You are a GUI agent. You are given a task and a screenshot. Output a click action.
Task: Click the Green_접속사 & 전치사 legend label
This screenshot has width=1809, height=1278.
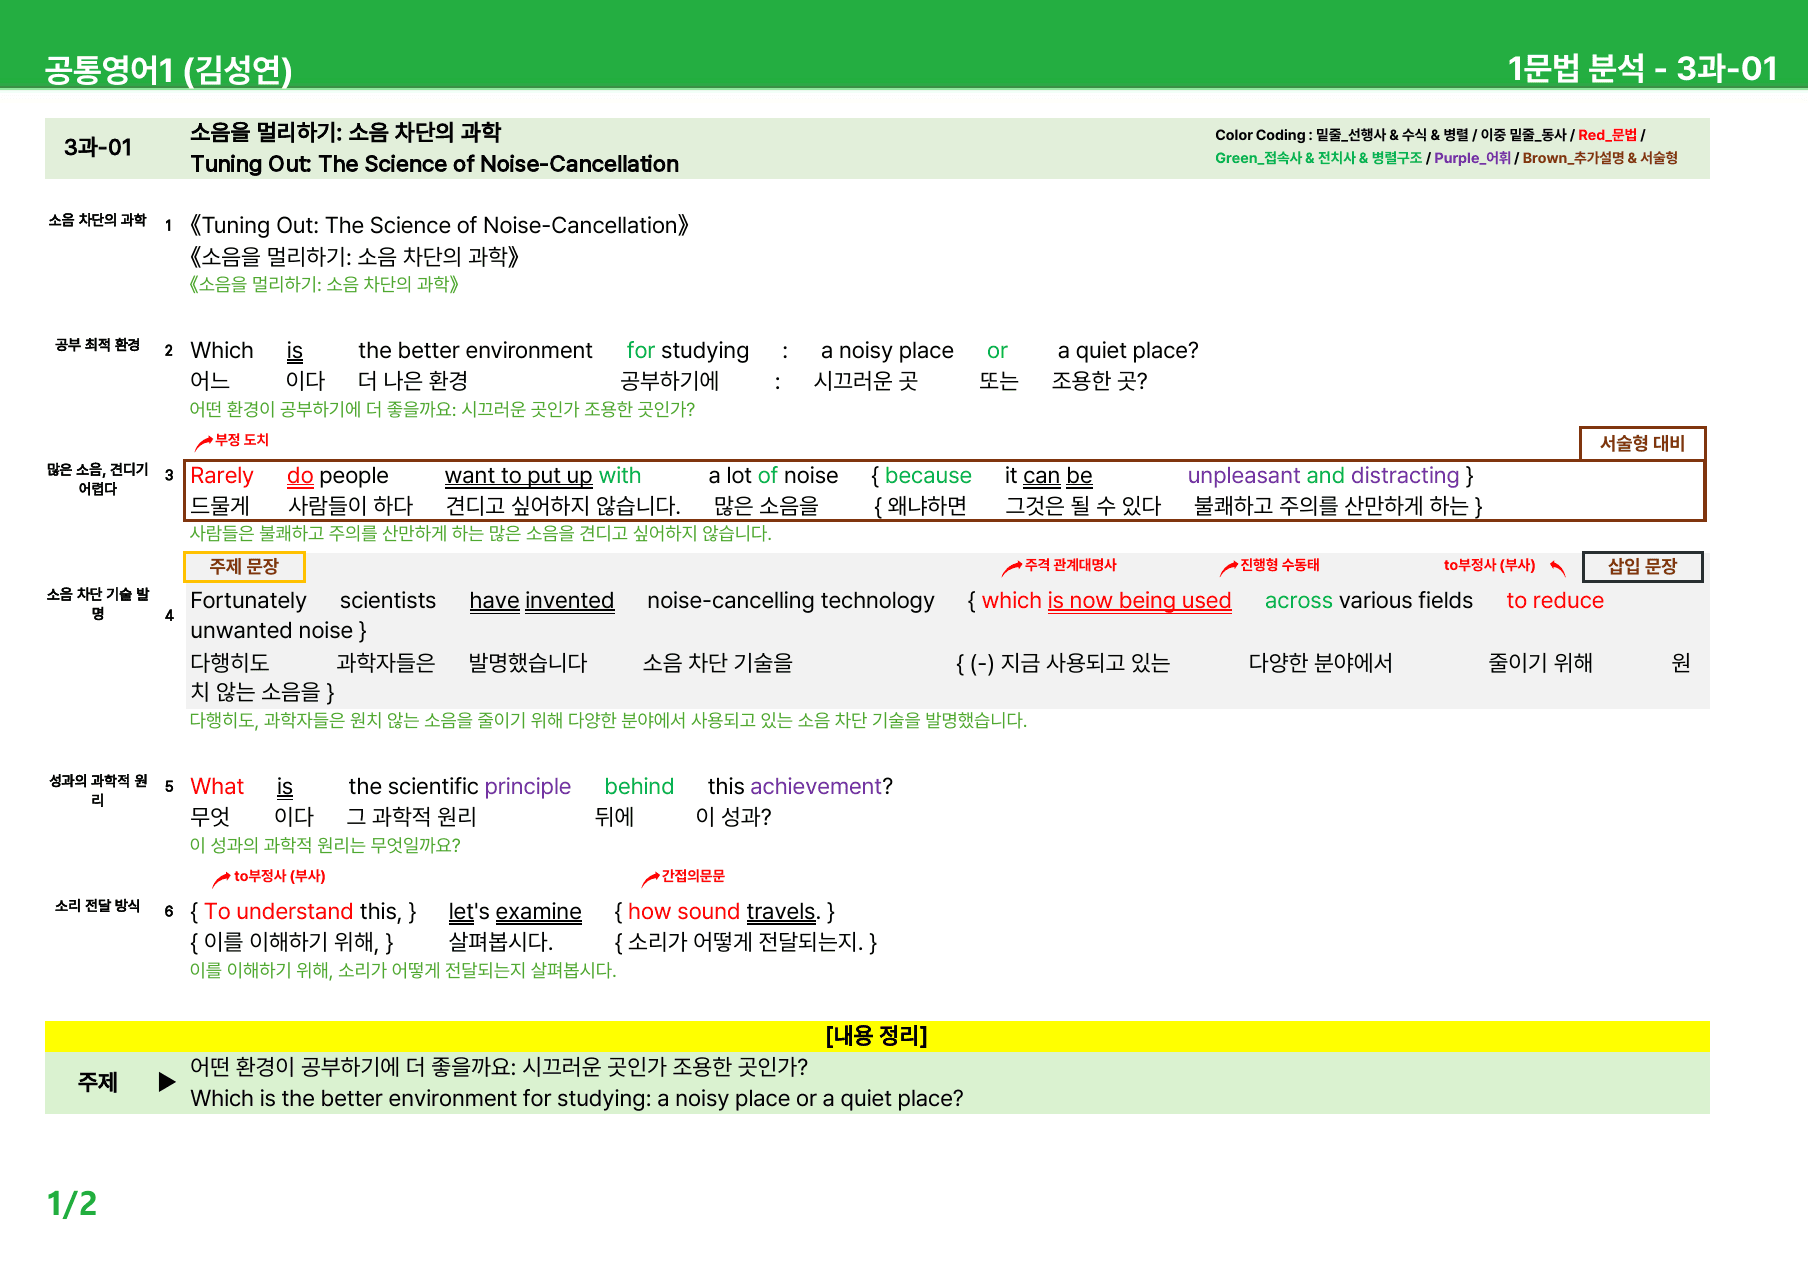tap(1318, 158)
